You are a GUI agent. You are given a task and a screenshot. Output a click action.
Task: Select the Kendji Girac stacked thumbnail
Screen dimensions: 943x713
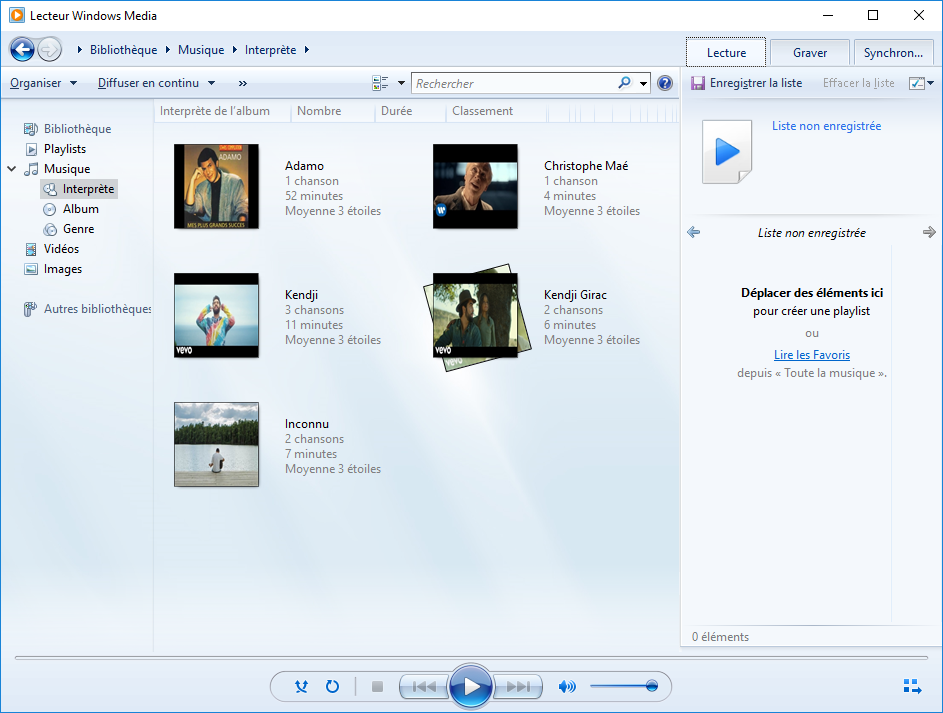click(477, 317)
